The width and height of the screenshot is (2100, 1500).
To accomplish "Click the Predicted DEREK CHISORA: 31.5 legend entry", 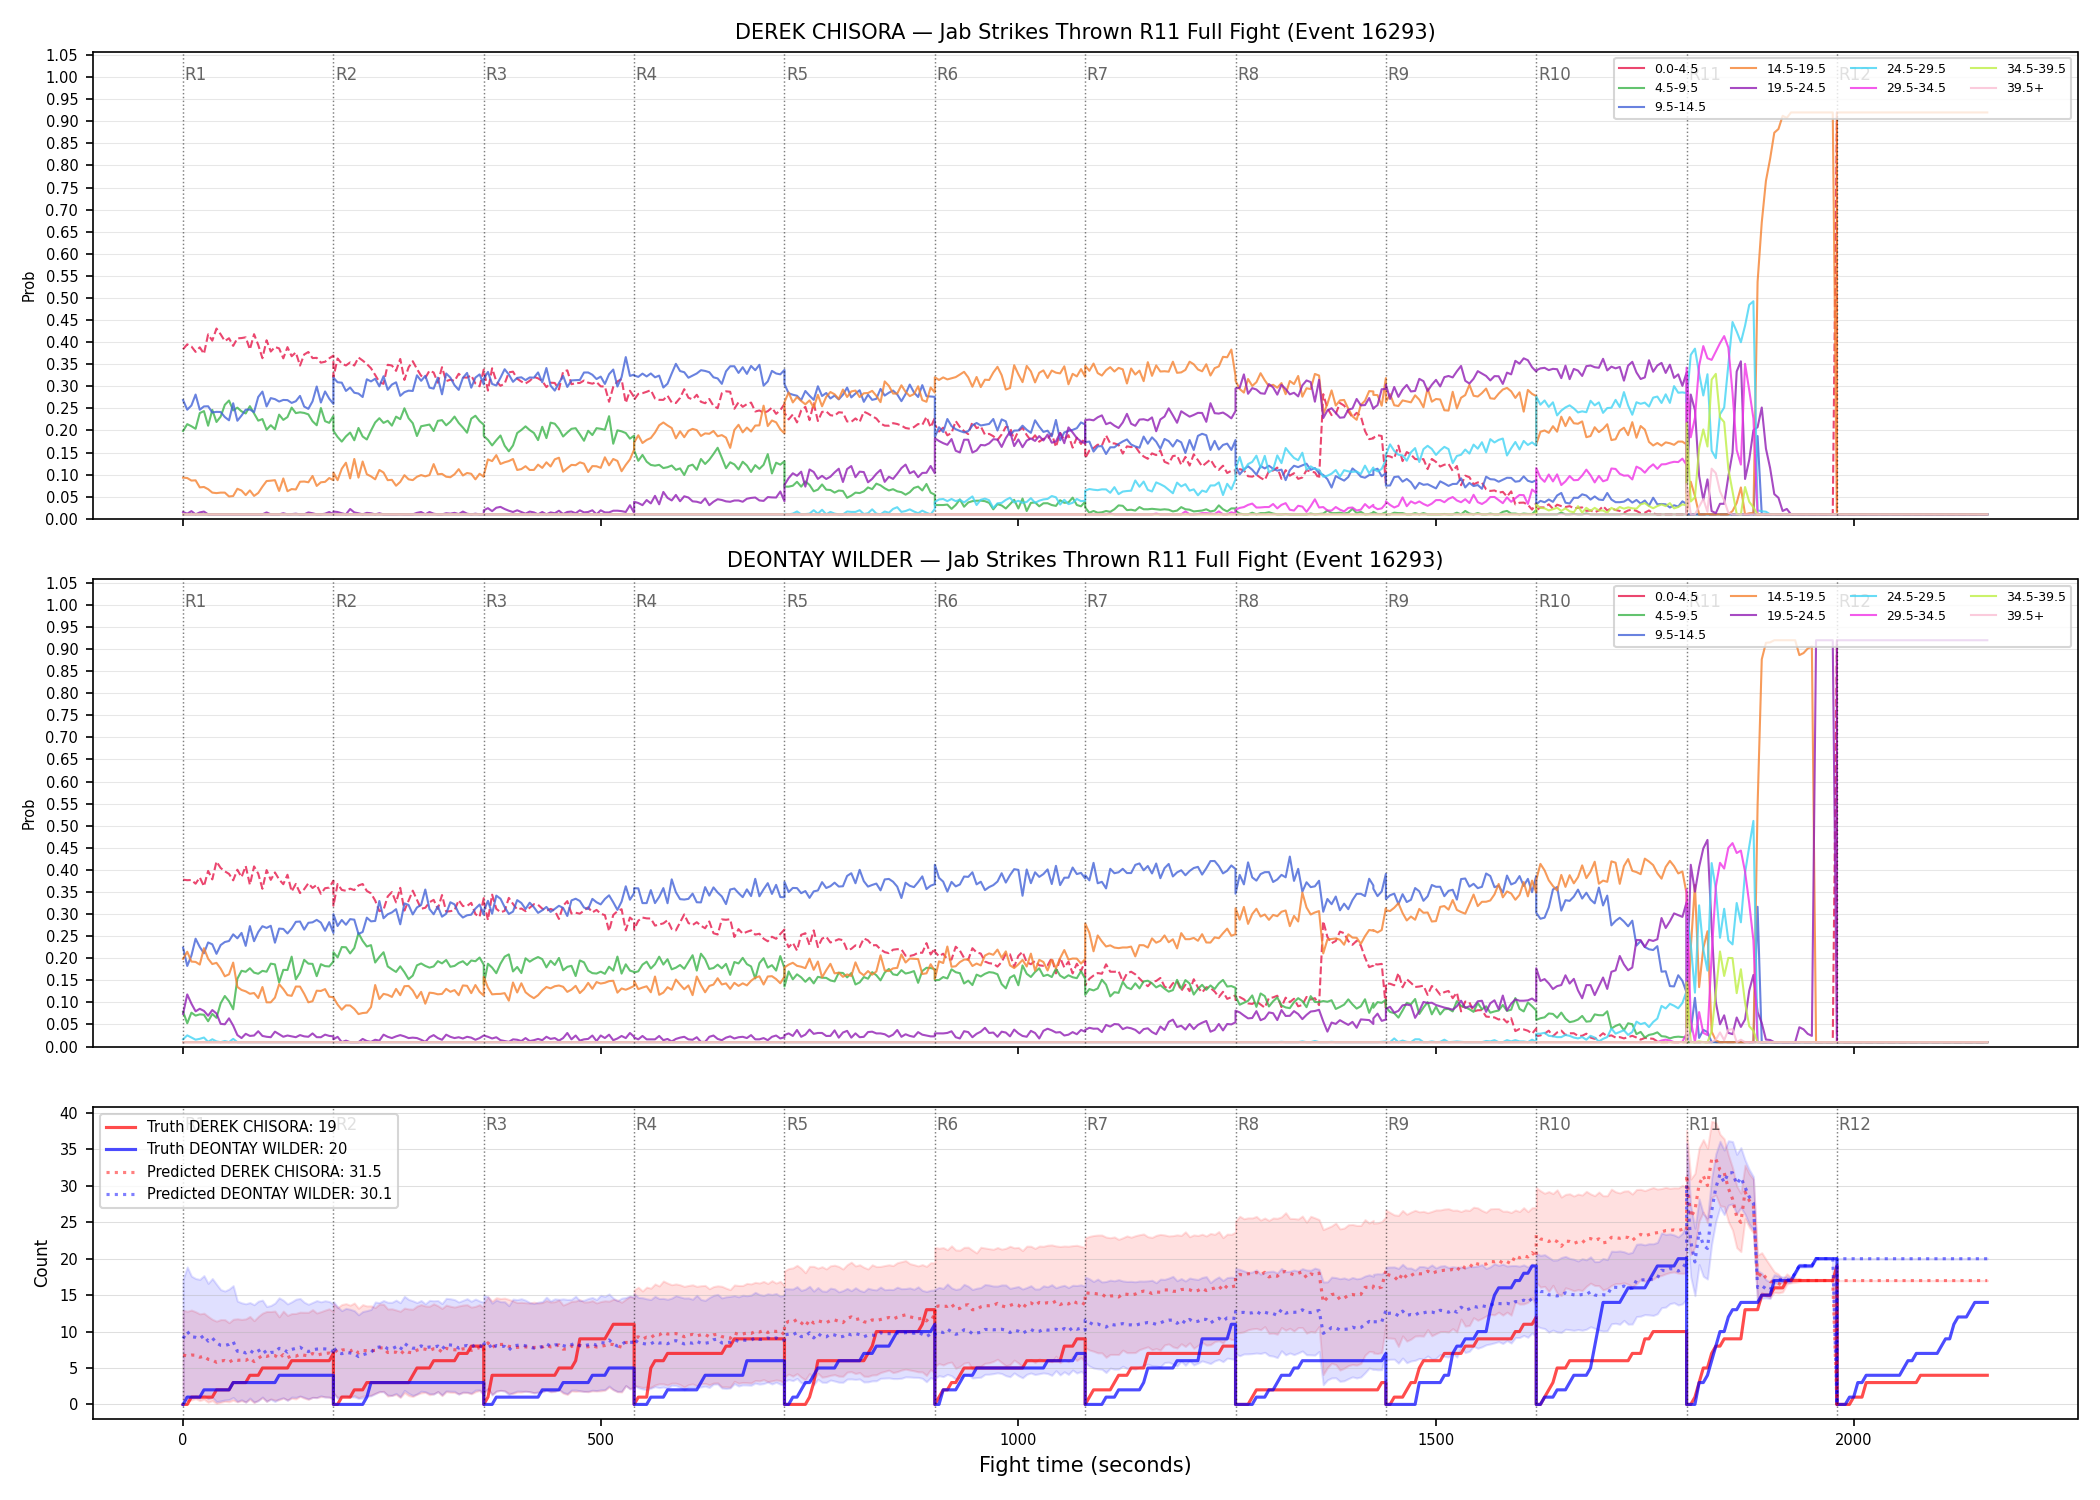I will [x=243, y=1172].
